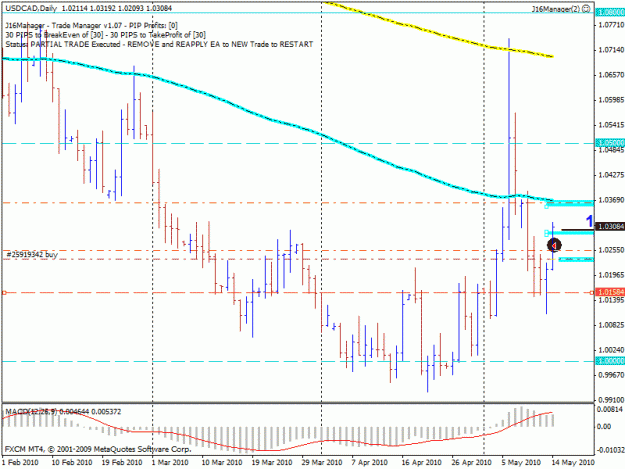
Task: Click the FXCM MT4 copyright text
Action: [x=98, y=449]
